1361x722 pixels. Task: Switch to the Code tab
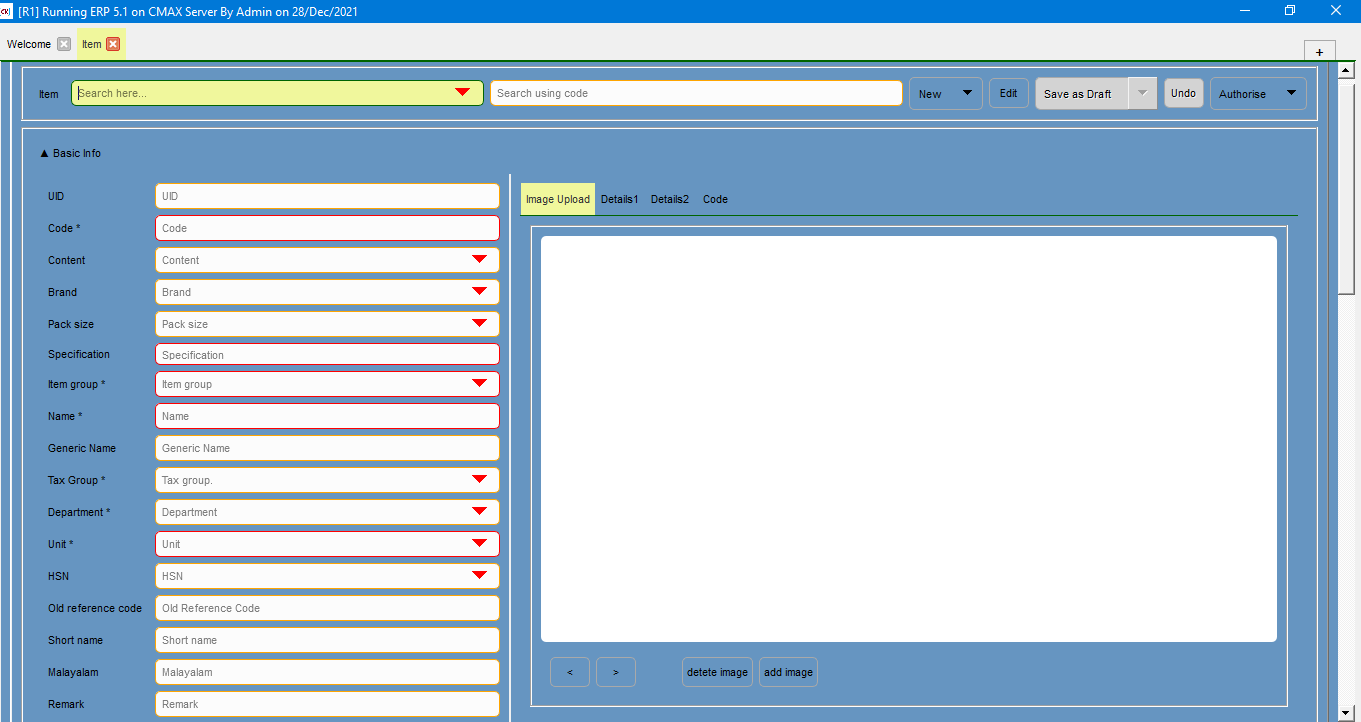coord(715,199)
